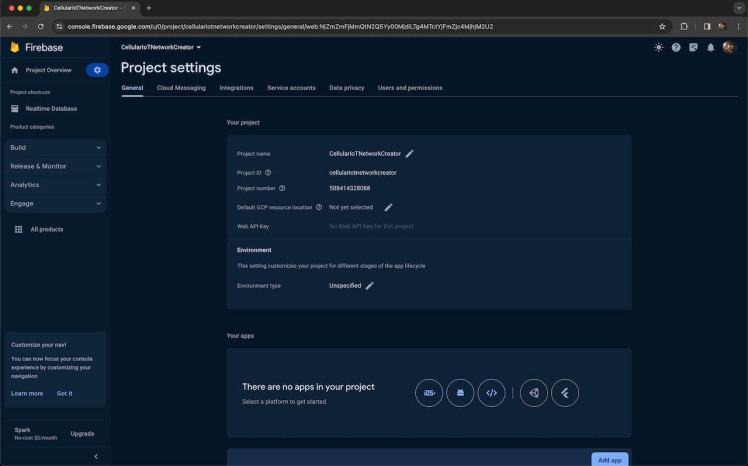Switch to the Data privacy tab
This screenshot has width=748, height=466.
pos(346,88)
